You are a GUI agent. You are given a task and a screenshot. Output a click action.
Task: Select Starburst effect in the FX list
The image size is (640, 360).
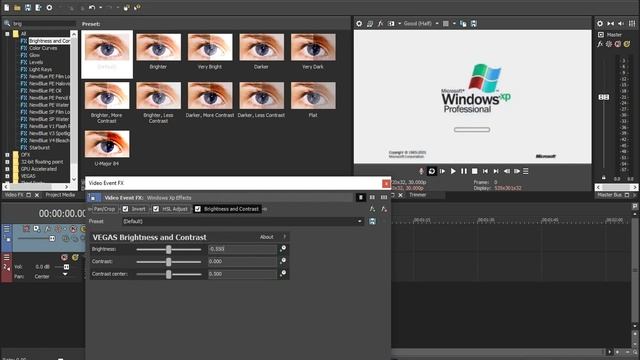coord(39,148)
